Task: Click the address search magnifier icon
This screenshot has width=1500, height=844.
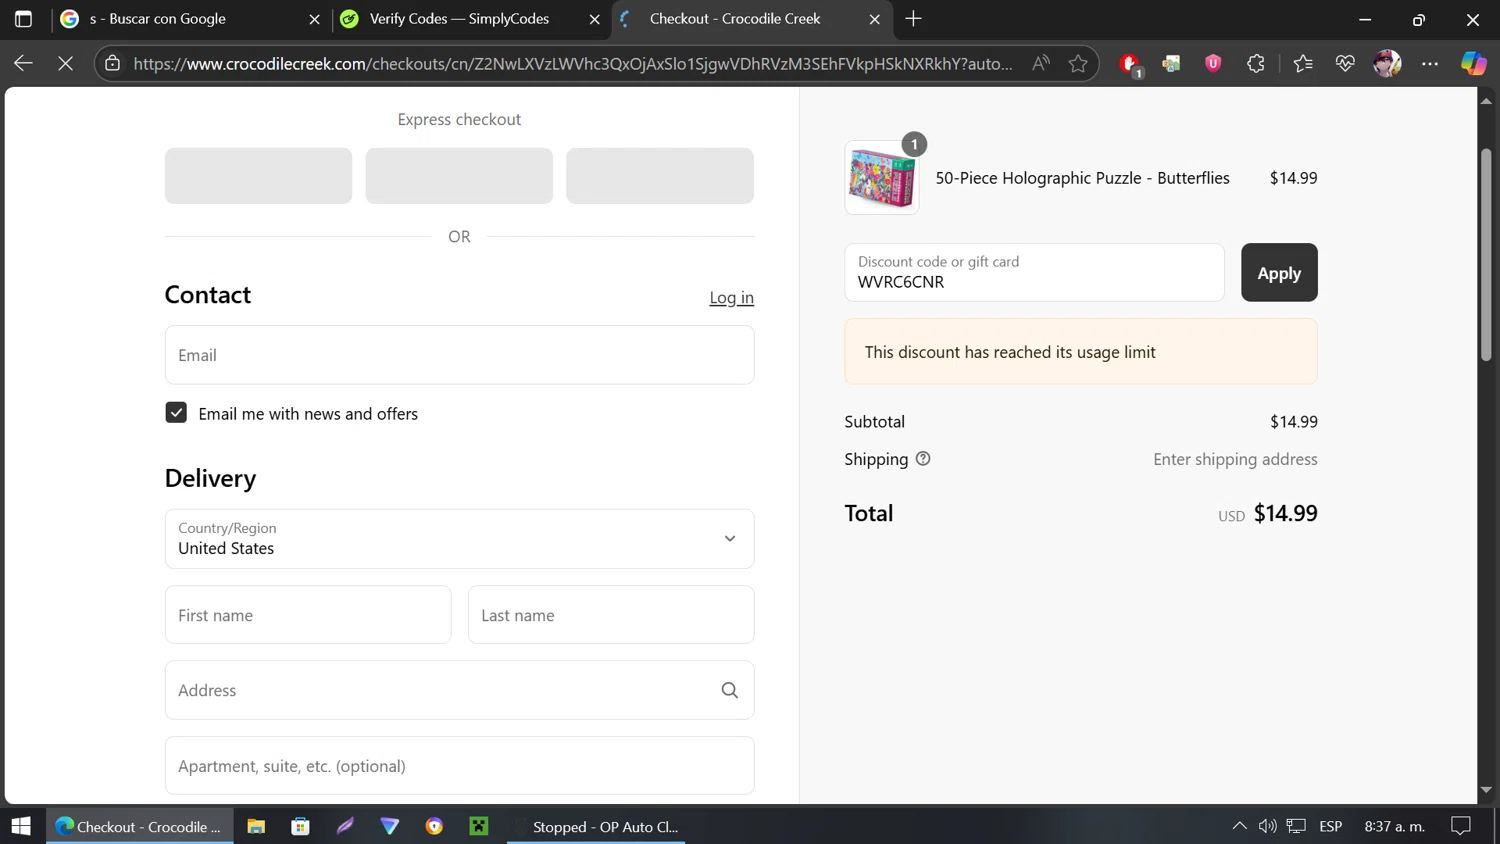Action: point(730,690)
